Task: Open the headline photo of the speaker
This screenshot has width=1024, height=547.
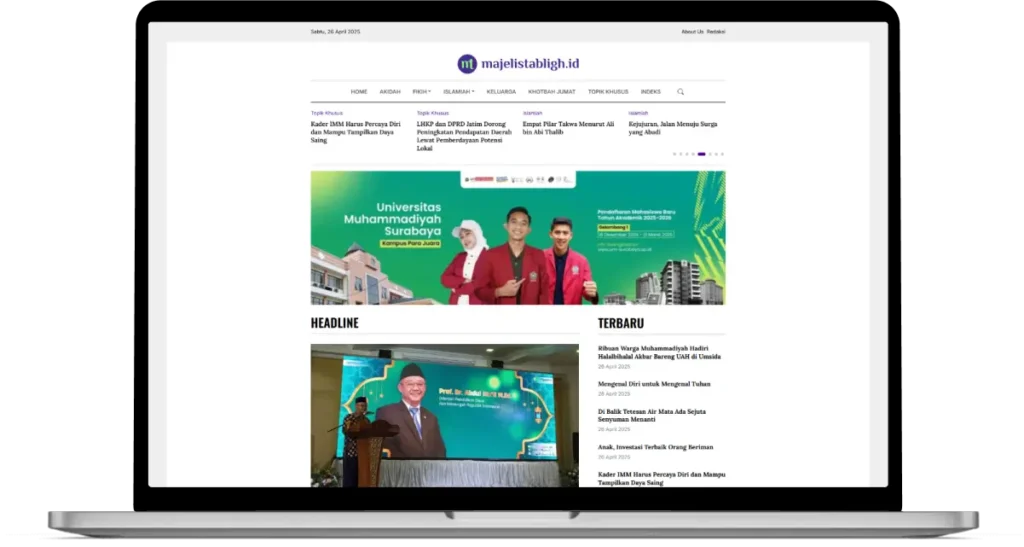Action: [x=445, y=416]
